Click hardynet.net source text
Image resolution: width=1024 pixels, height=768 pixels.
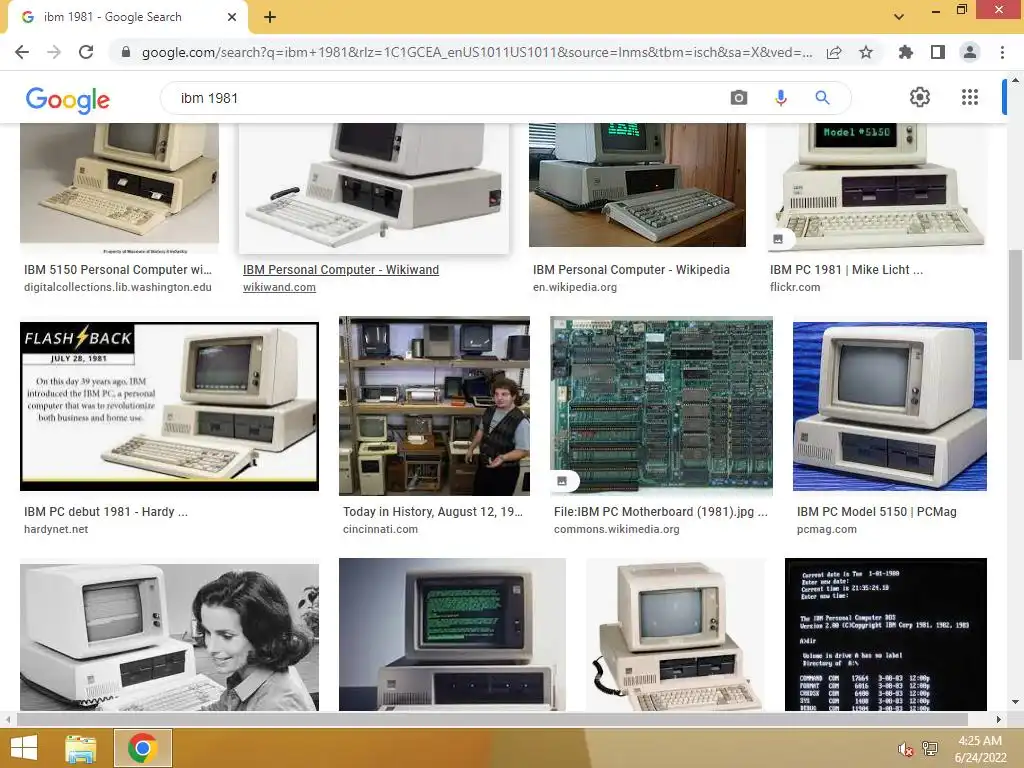click(x=56, y=530)
